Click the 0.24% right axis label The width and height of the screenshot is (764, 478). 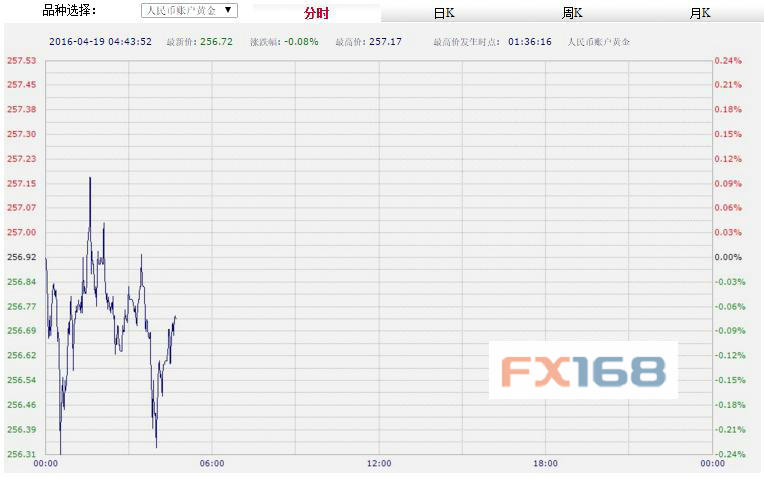[727, 61]
